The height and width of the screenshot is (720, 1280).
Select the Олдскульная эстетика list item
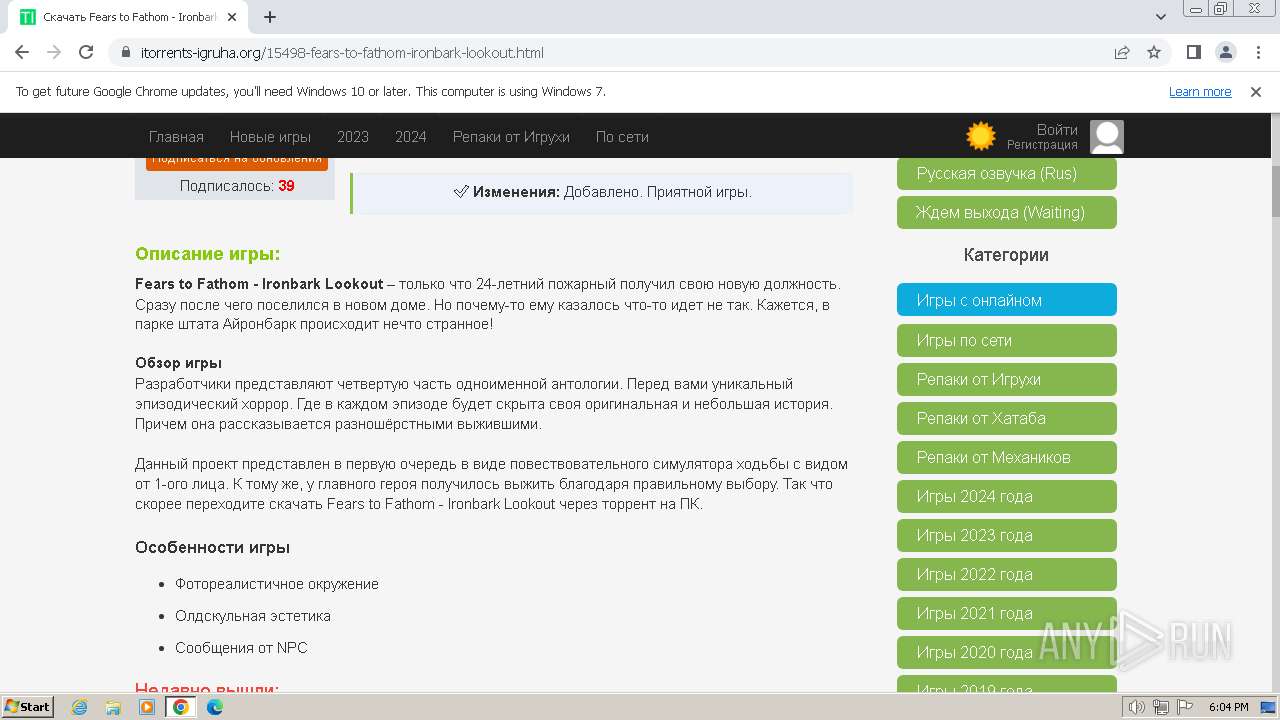[x=253, y=616]
